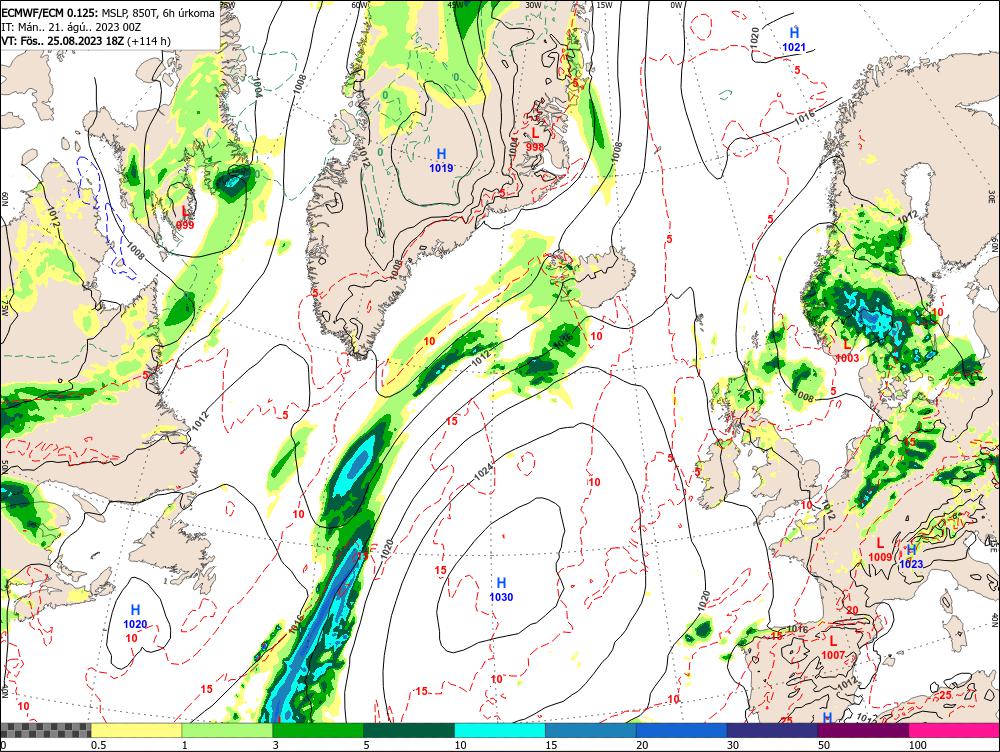The height and width of the screenshot is (752, 1000).
Task: Select the H 1021 high-pressure label
Action: tap(794, 39)
